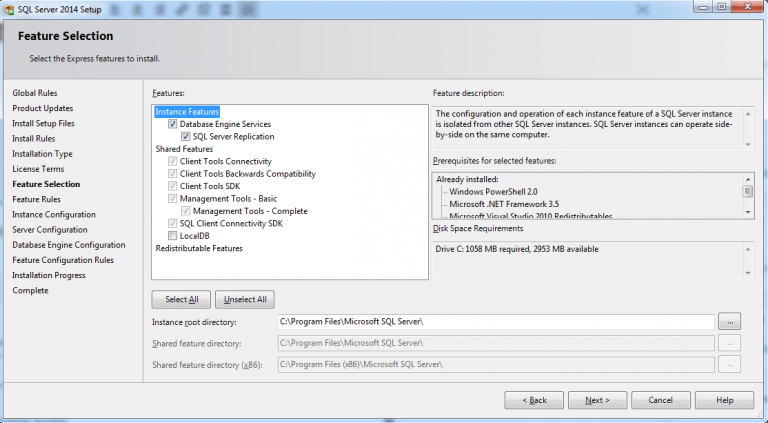The height and width of the screenshot is (423, 768).
Task: Click Windows PowerShell 2.0 prerequisite entry
Action: click(493, 192)
